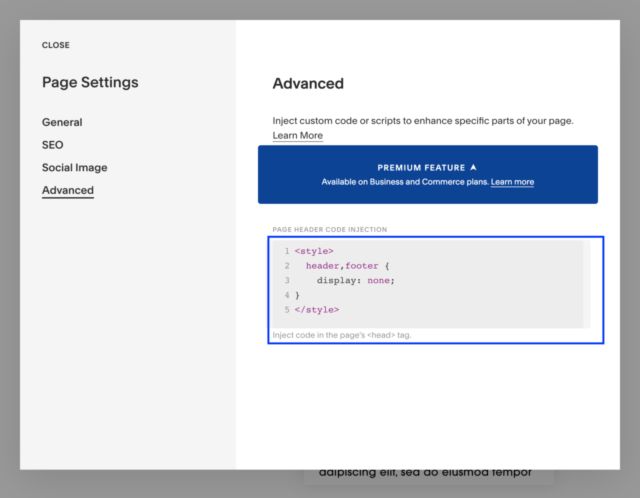Click the Advanced heading text
Viewport: 640px width, 498px height.
click(308, 83)
